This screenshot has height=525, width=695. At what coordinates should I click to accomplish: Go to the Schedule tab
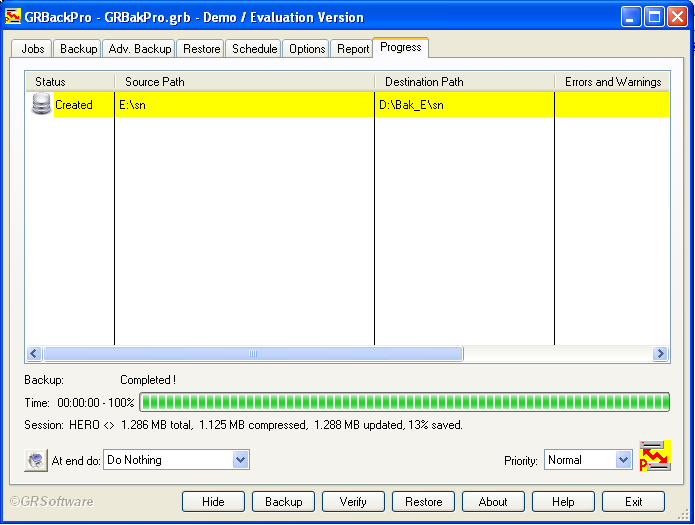click(254, 49)
